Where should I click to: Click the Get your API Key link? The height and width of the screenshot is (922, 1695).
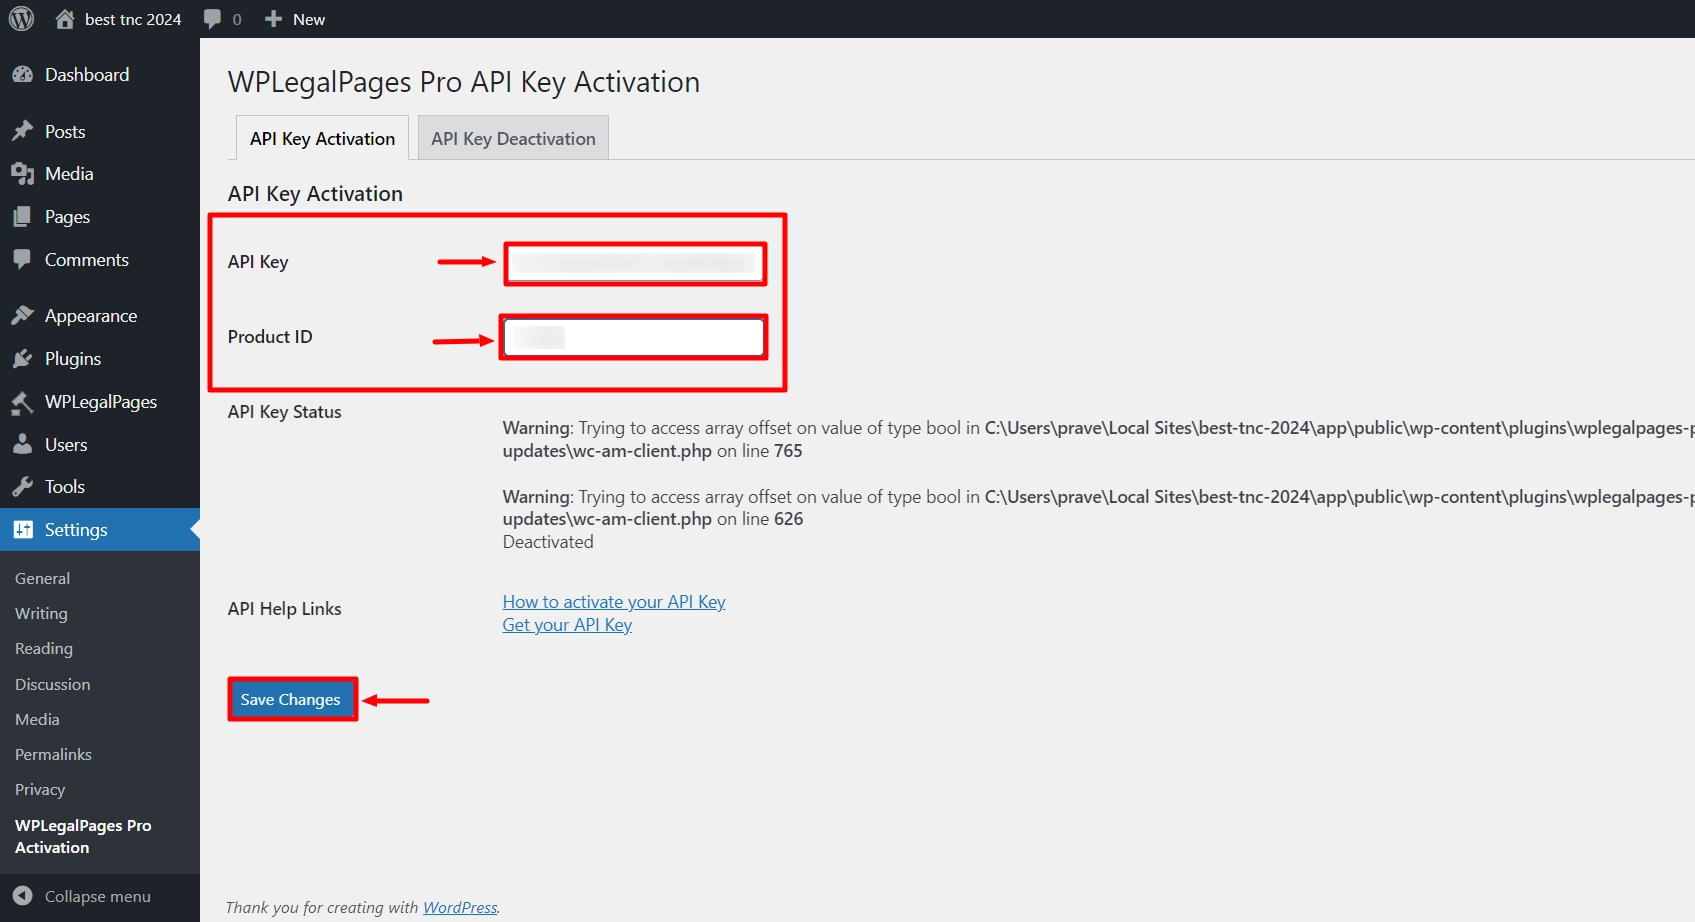pos(566,624)
